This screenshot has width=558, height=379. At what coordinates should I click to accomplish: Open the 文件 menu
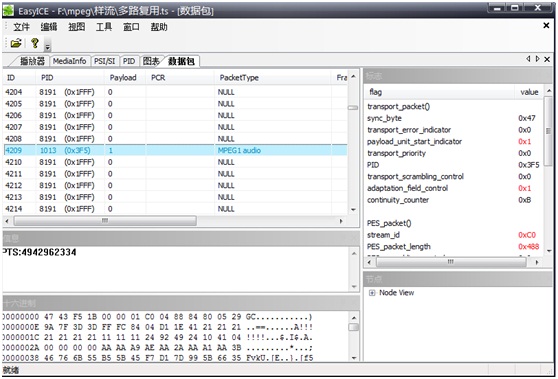tap(21, 27)
